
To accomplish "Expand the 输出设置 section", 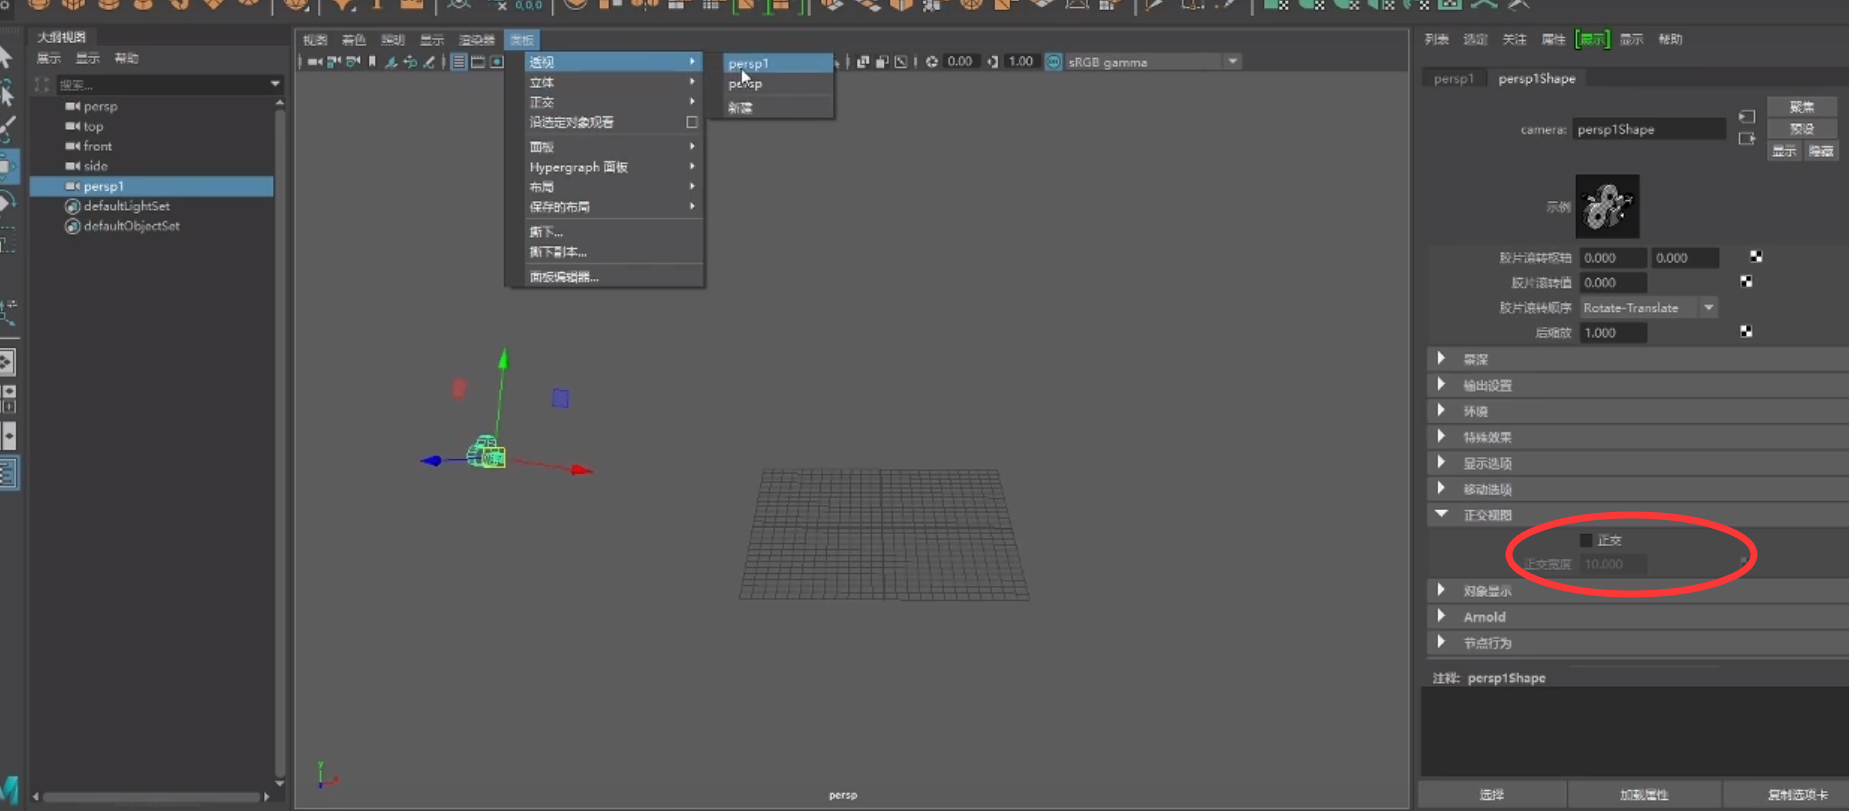I will [x=1441, y=384].
